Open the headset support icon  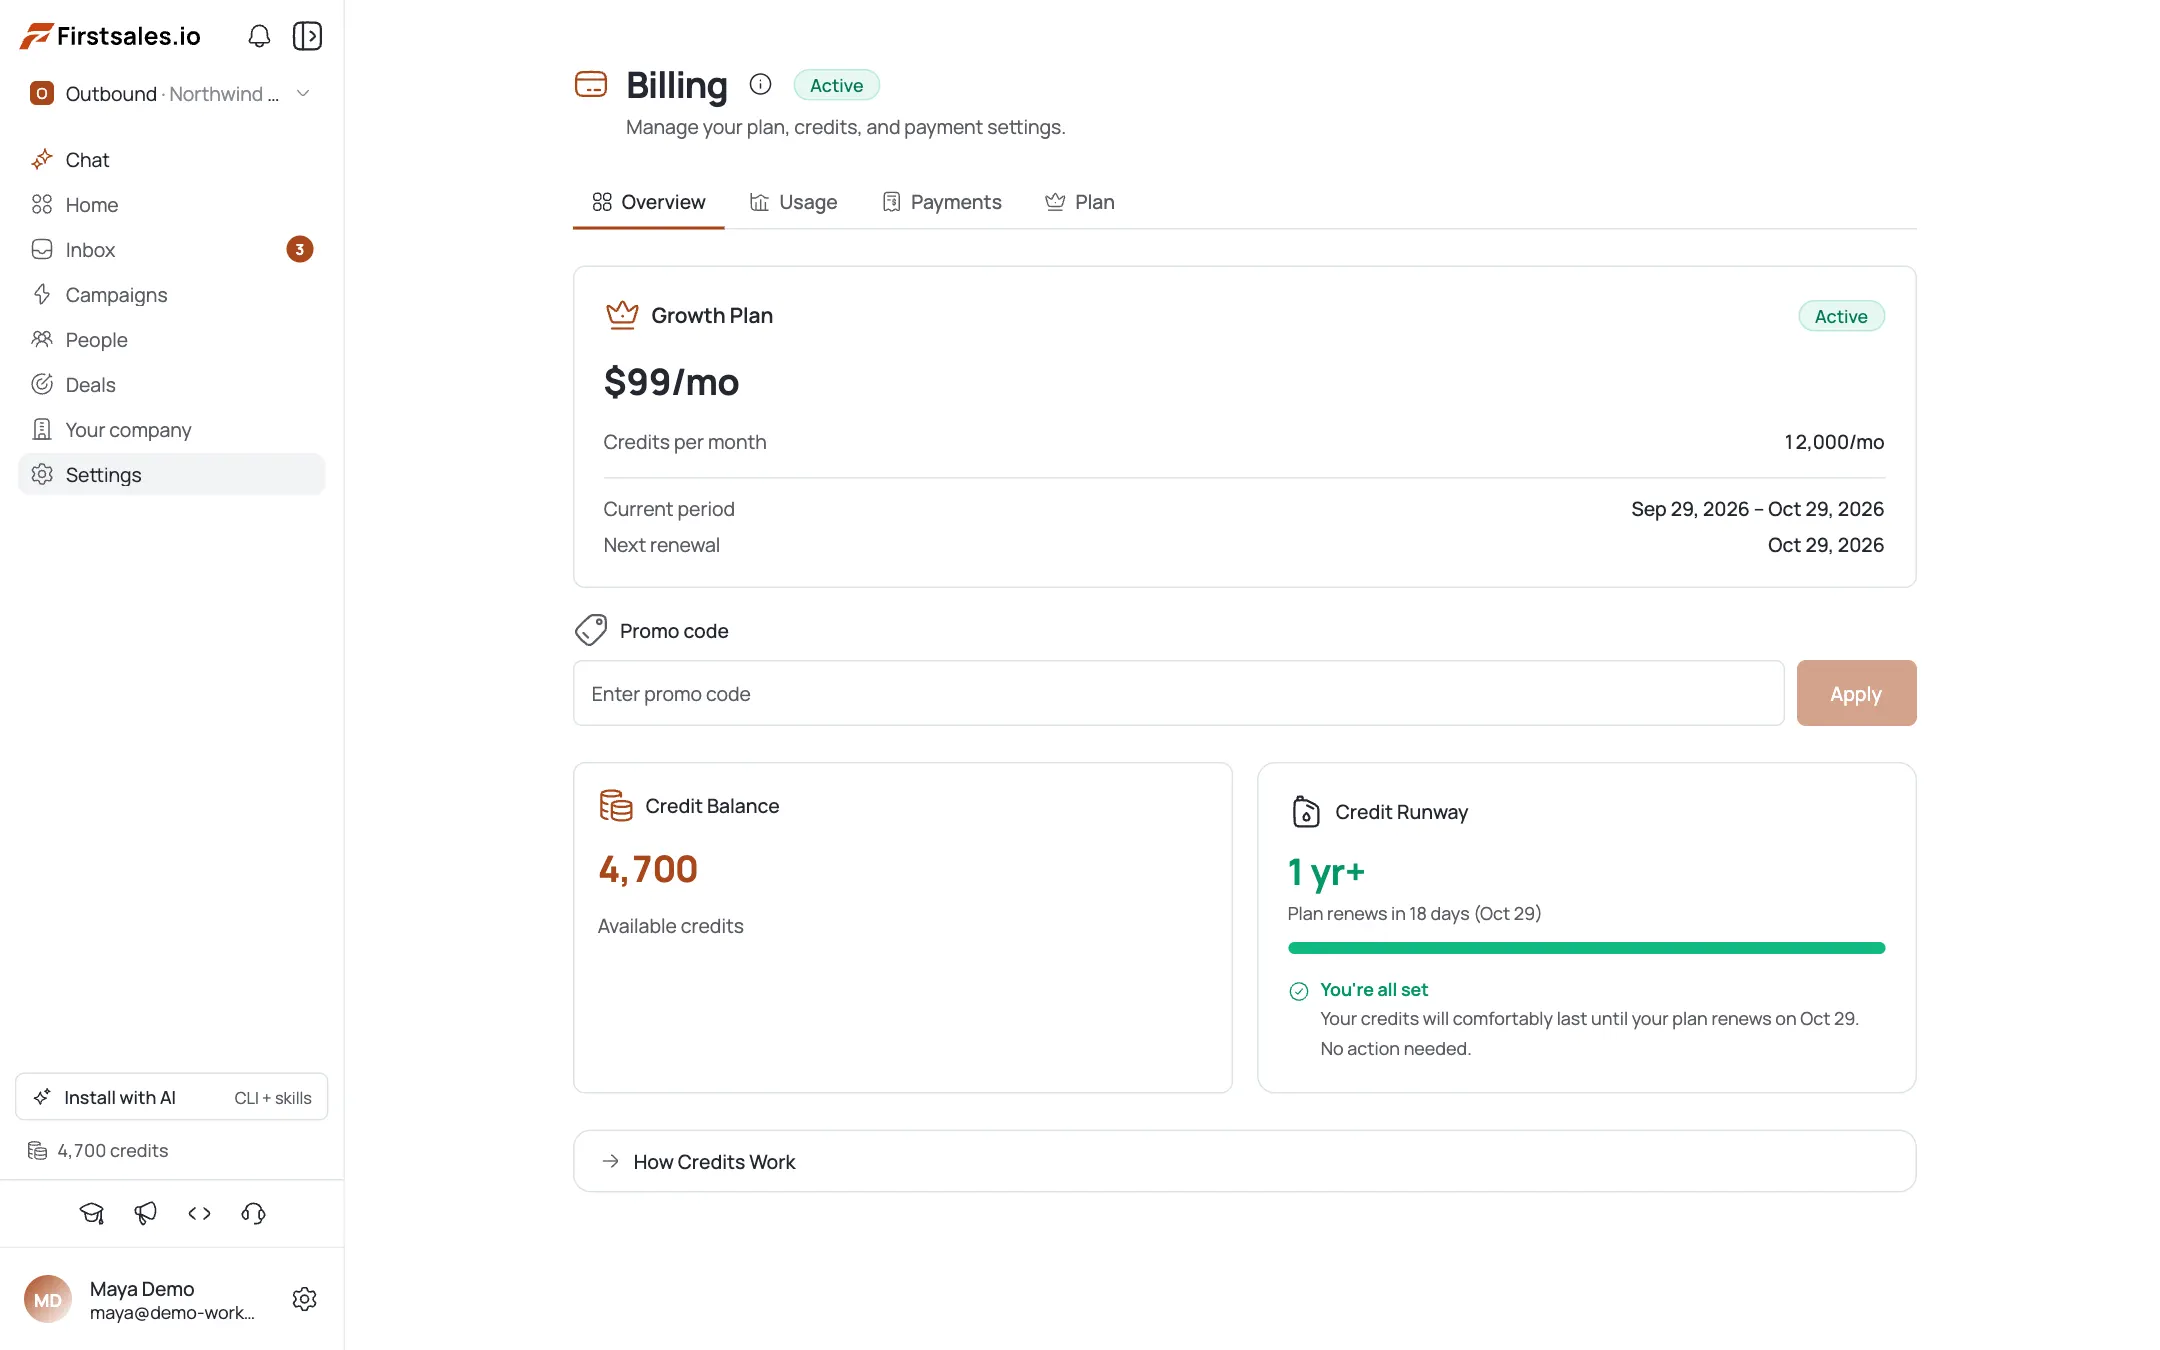click(x=254, y=1213)
